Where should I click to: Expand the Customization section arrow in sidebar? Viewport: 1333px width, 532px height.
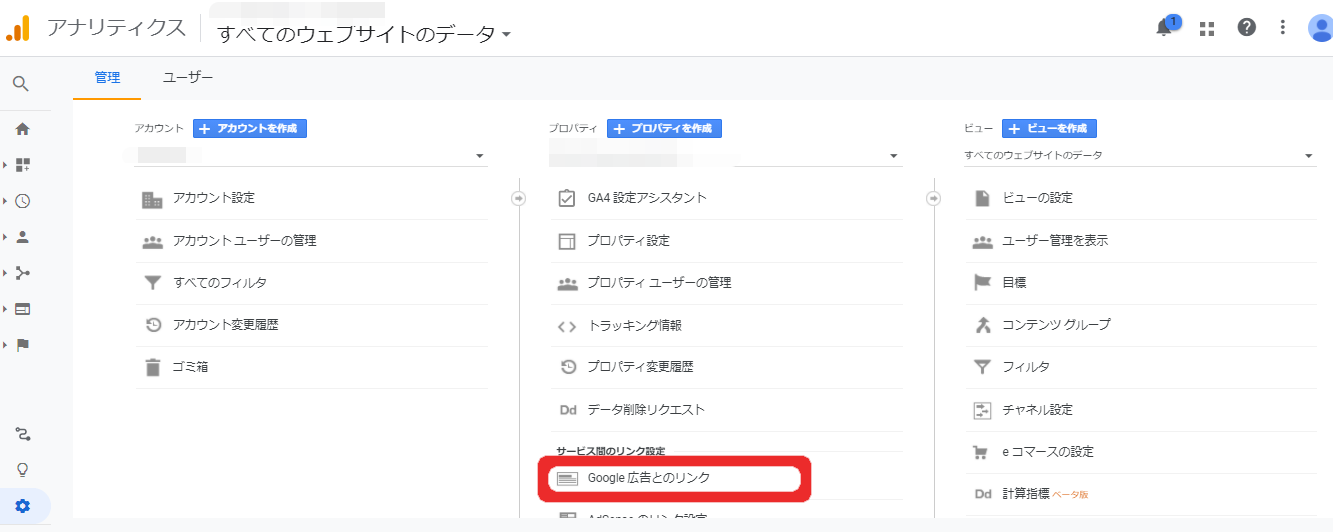pyautogui.click(x=5, y=165)
